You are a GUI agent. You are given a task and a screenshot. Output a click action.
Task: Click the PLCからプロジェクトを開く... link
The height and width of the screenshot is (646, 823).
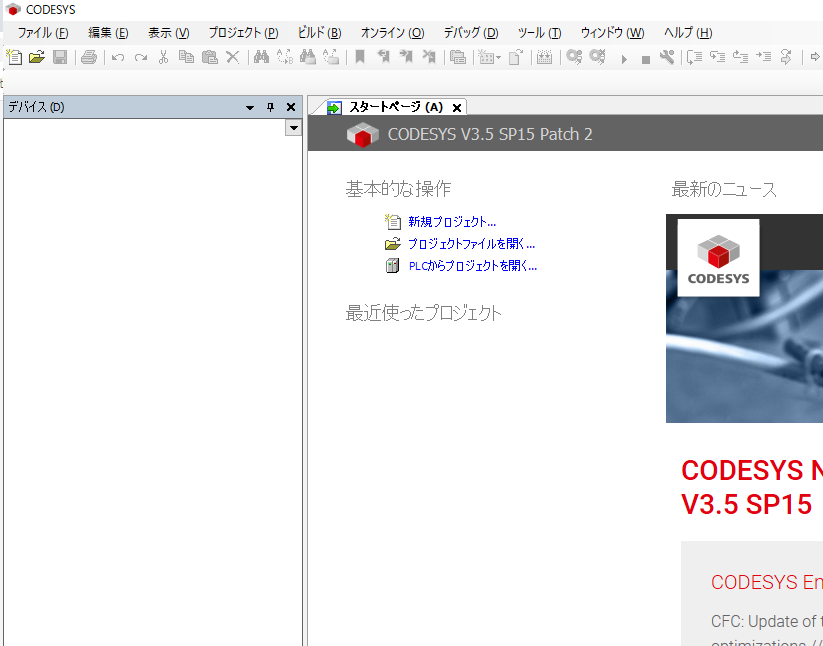tap(472, 266)
